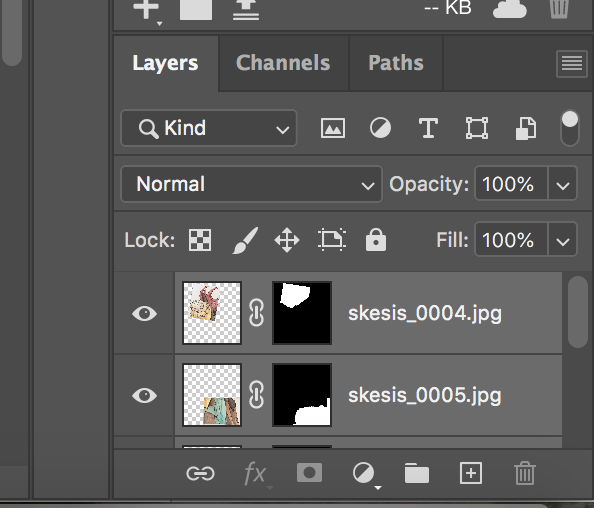Open the Opacity slider dropdown arrow
594x508 pixels.
(563, 184)
